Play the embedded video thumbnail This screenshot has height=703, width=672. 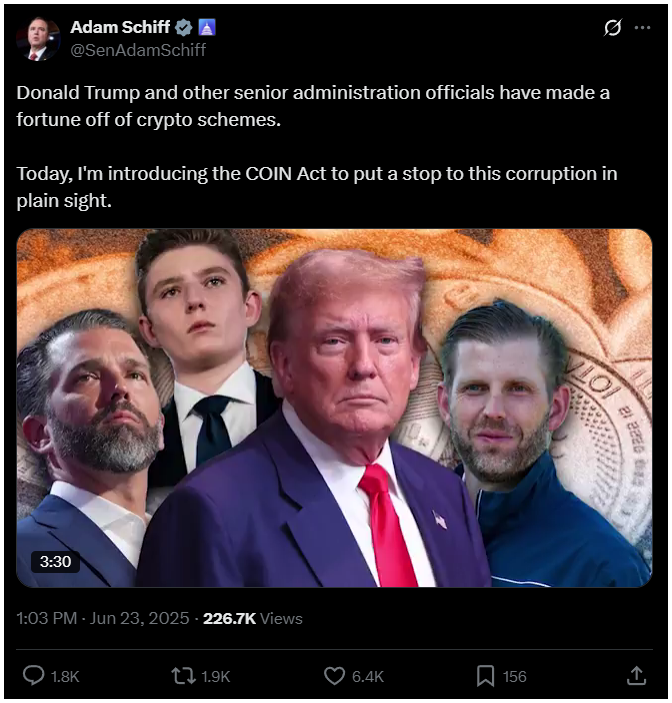pyautogui.click(x=334, y=408)
